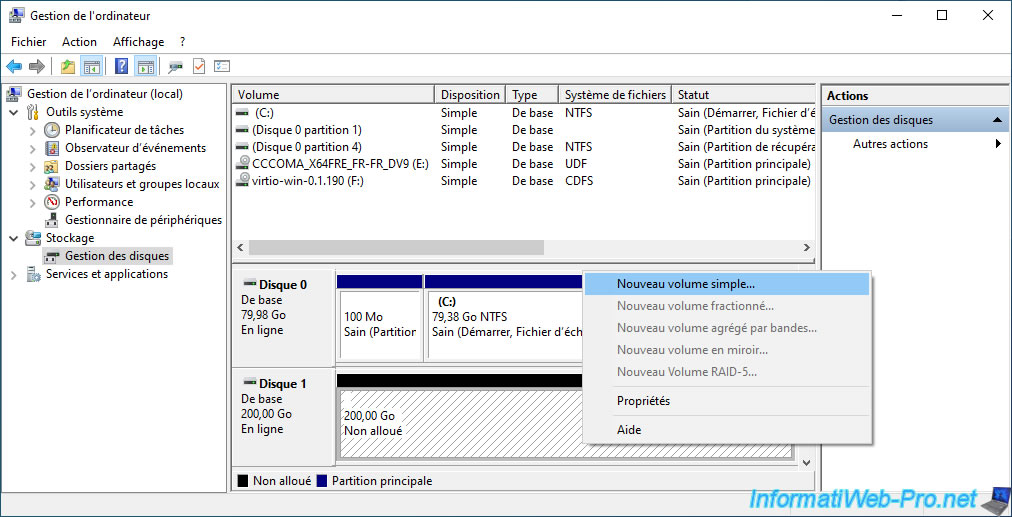Click the red checkmark document toolbar icon
Viewport: 1012px width, 517px height.
[199, 66]
